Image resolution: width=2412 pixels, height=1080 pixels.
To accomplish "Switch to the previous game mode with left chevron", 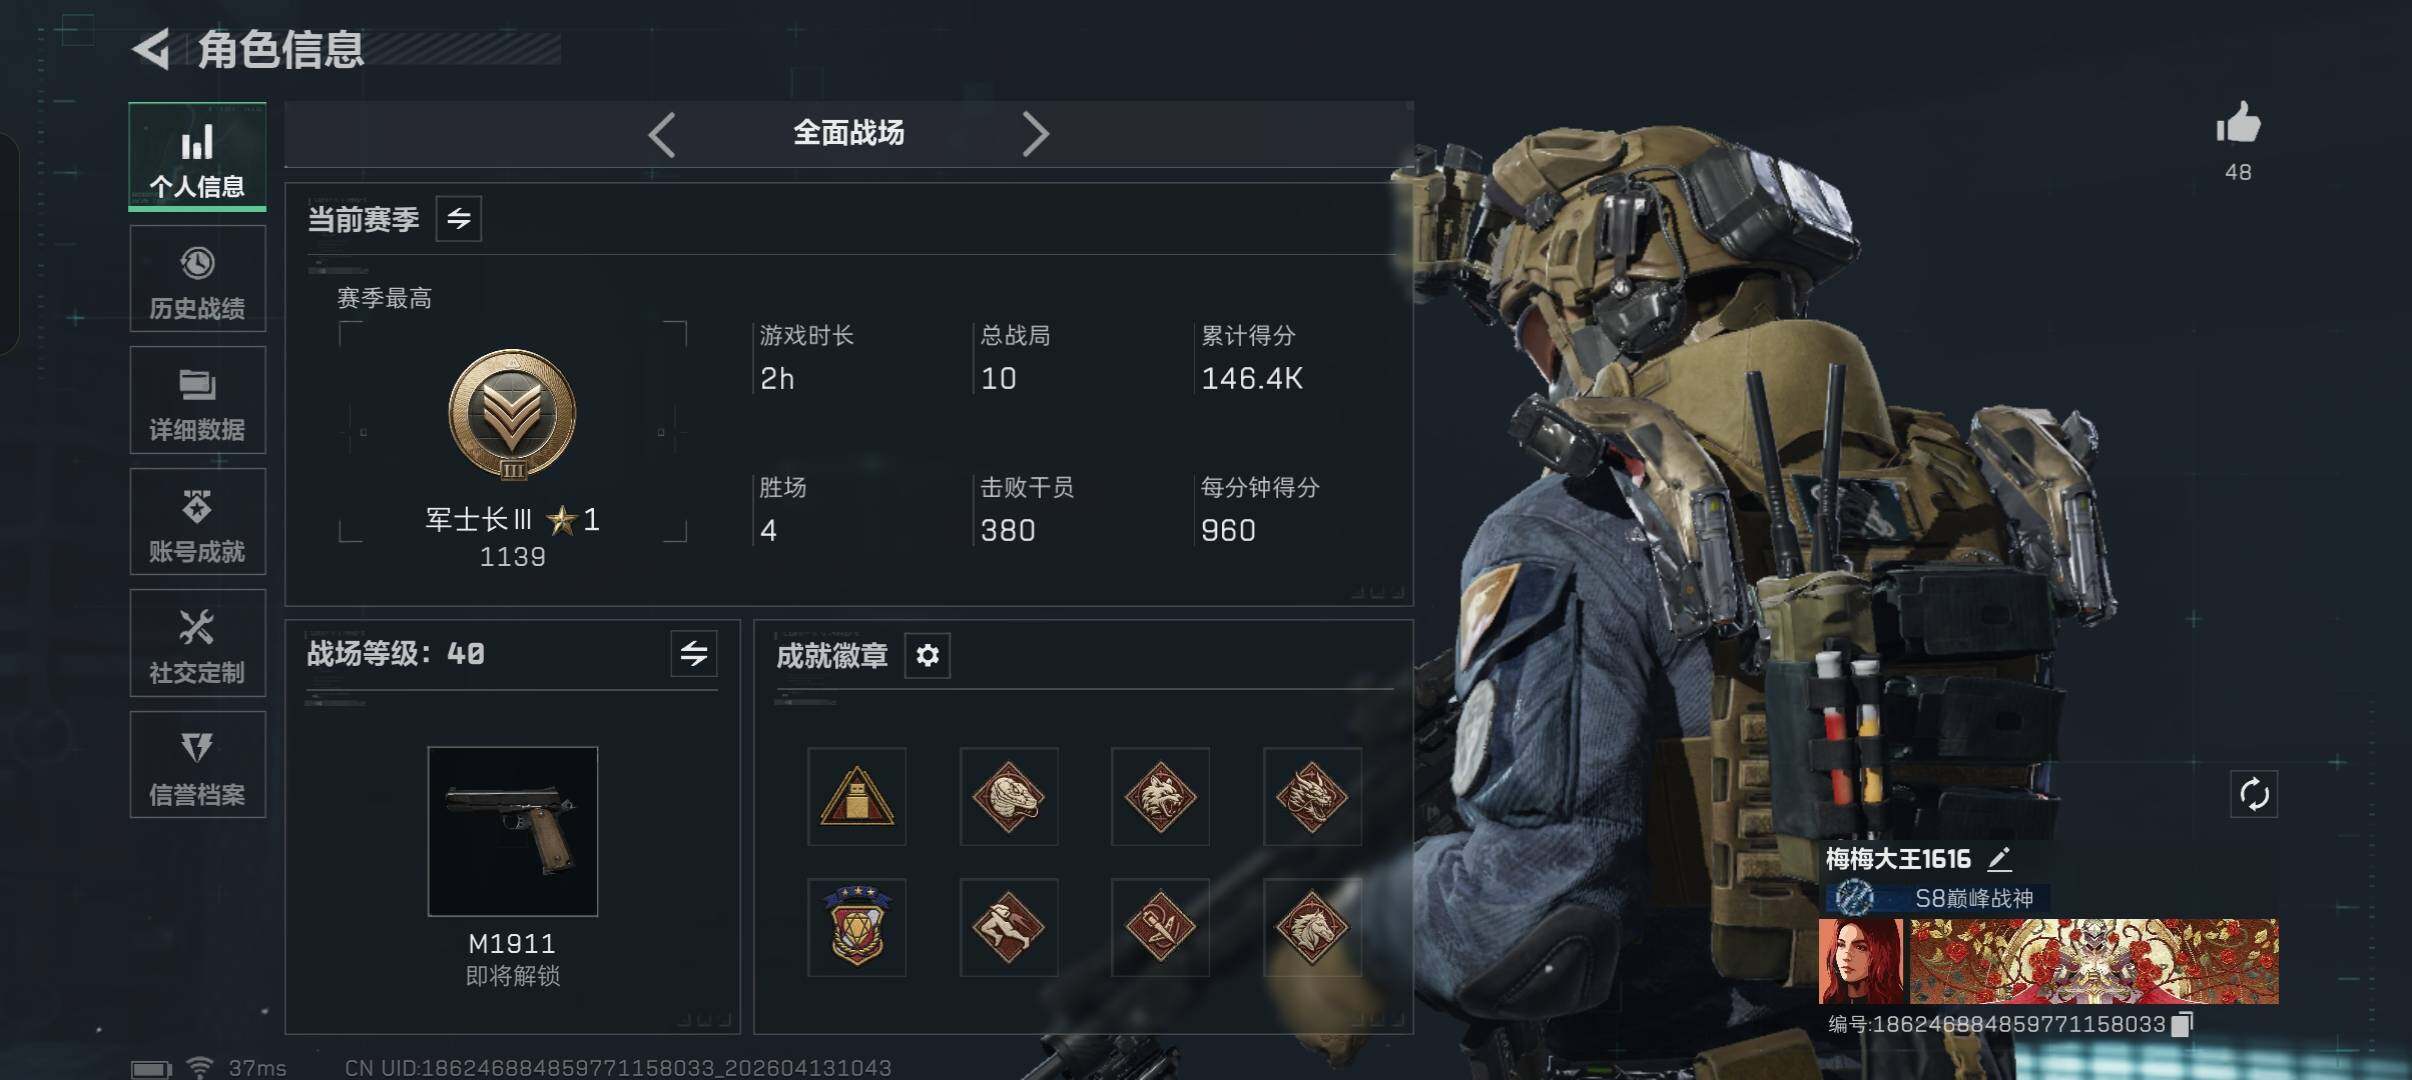I will [x=662, y=134].
